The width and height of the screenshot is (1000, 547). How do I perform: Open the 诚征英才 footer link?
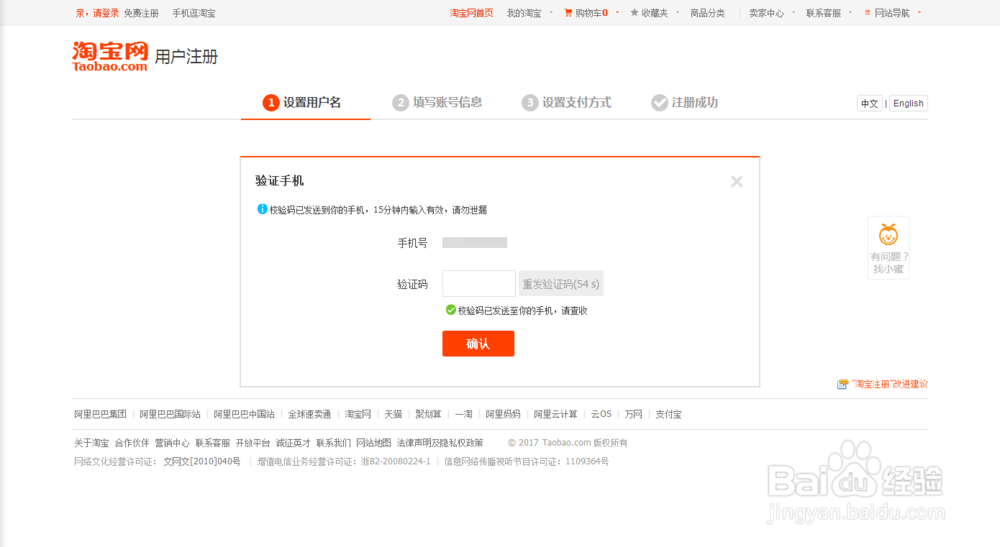[293, 443]
